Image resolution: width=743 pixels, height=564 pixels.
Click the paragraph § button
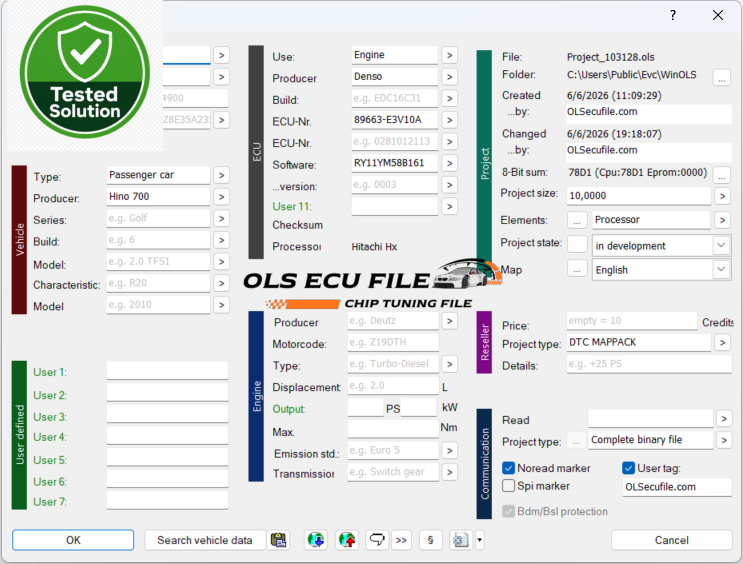point(430,540)
